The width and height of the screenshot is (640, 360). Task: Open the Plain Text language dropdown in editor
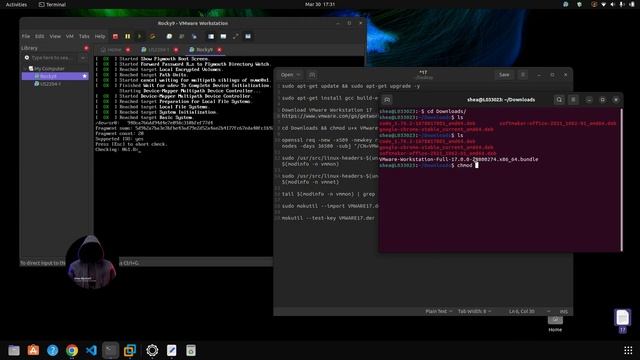439,311
